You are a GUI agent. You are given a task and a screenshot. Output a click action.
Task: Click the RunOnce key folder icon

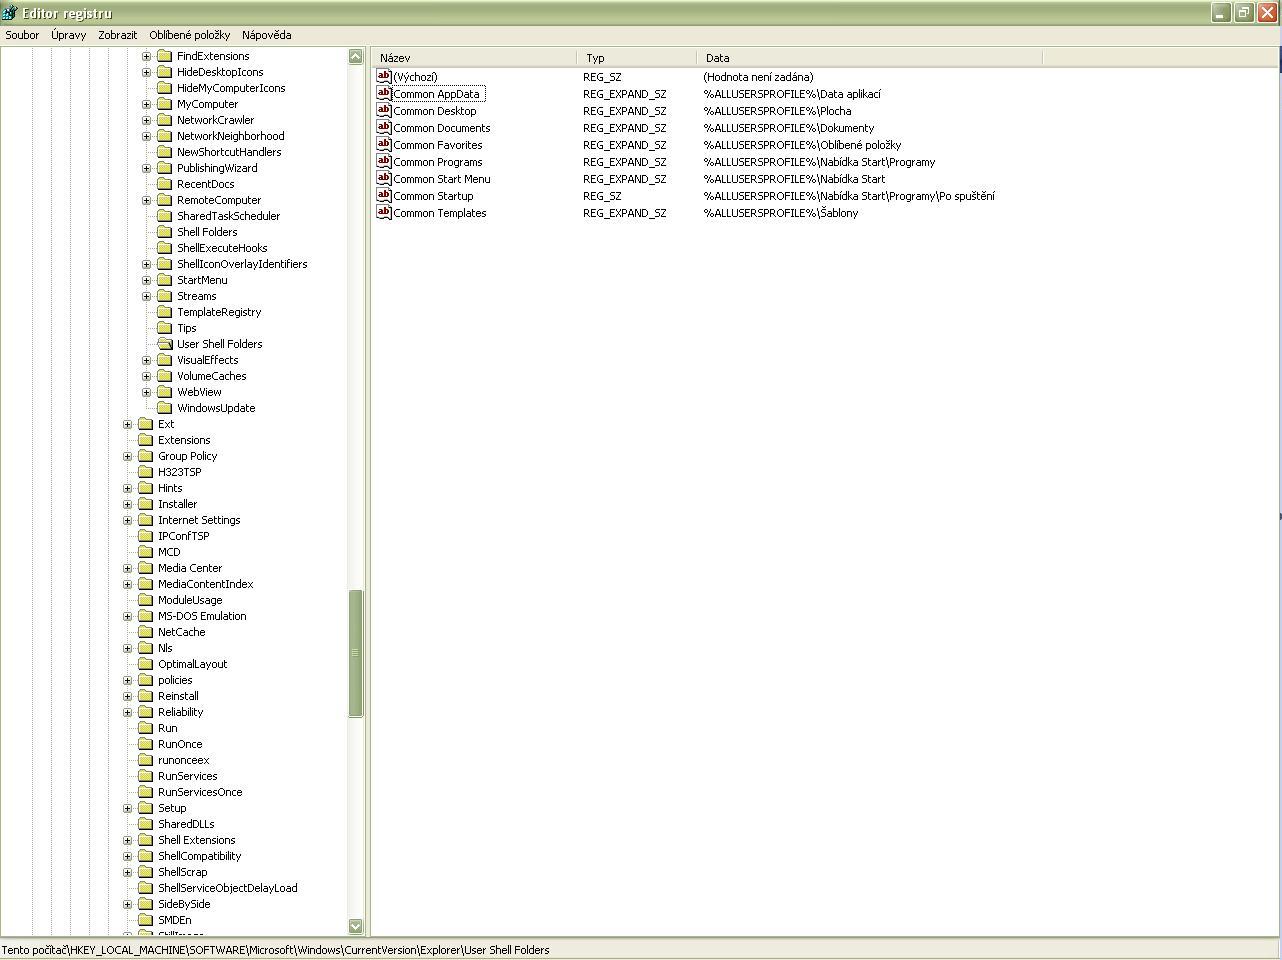coord(146,744)
